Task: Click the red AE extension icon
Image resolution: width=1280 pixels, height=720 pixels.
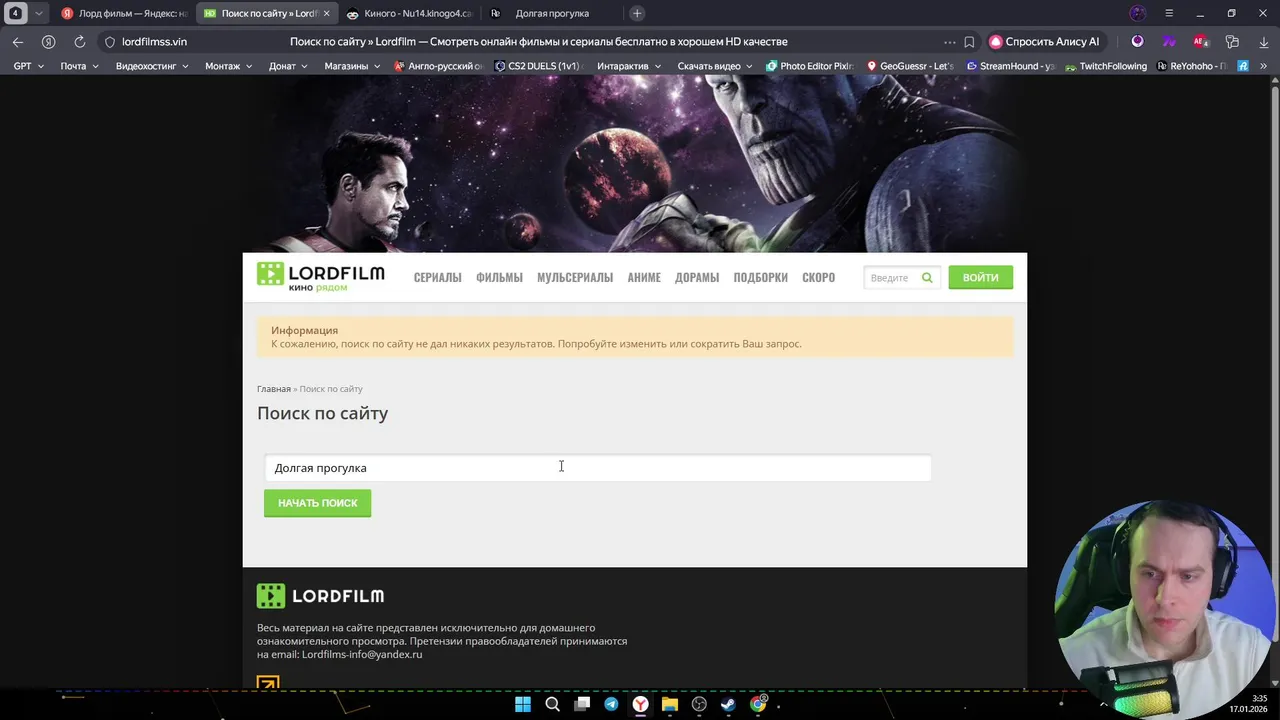Action: [1201, 42]
